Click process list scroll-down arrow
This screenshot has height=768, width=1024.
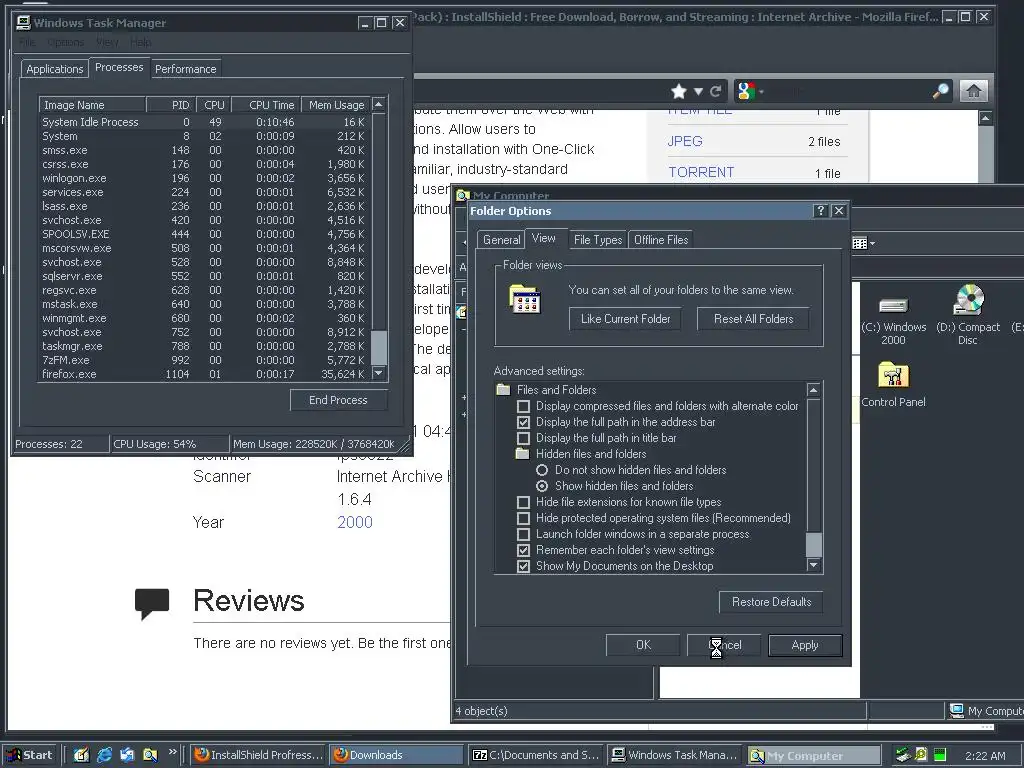point(378,373)
